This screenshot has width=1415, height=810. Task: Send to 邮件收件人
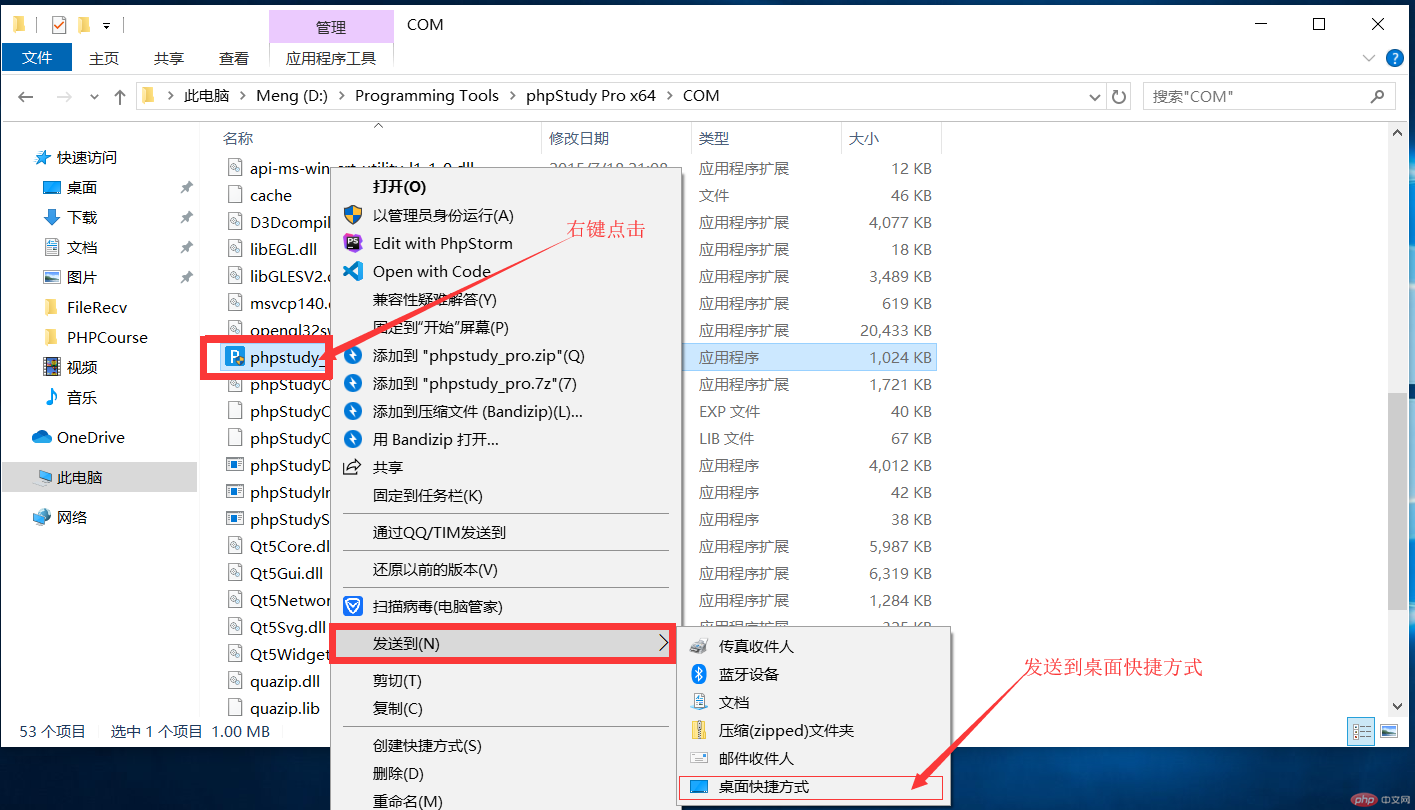click(x=812, y=758)
